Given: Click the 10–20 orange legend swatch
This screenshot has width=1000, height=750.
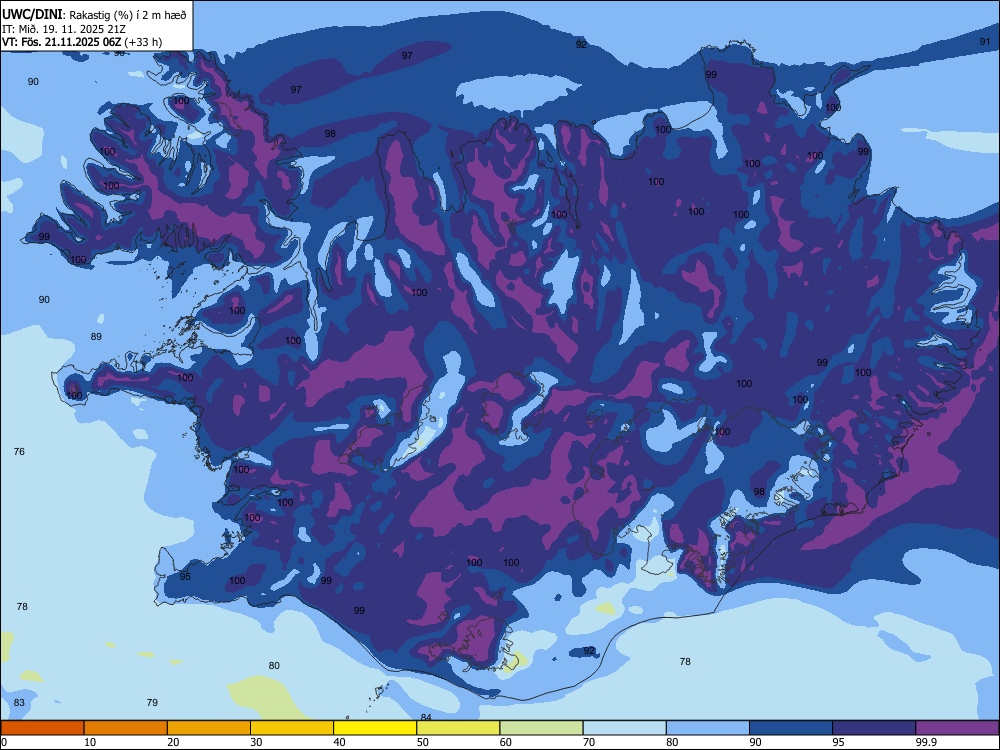Looking at the screenshot, I should [x=126, y=728].
